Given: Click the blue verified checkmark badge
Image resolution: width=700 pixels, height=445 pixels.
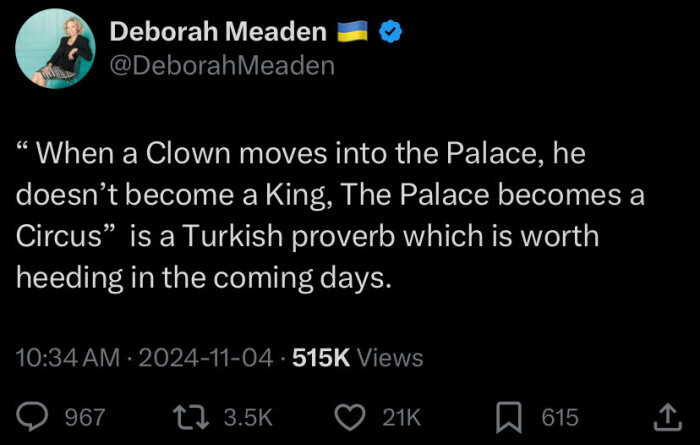Looking at the screenshot, I should 392,33.
